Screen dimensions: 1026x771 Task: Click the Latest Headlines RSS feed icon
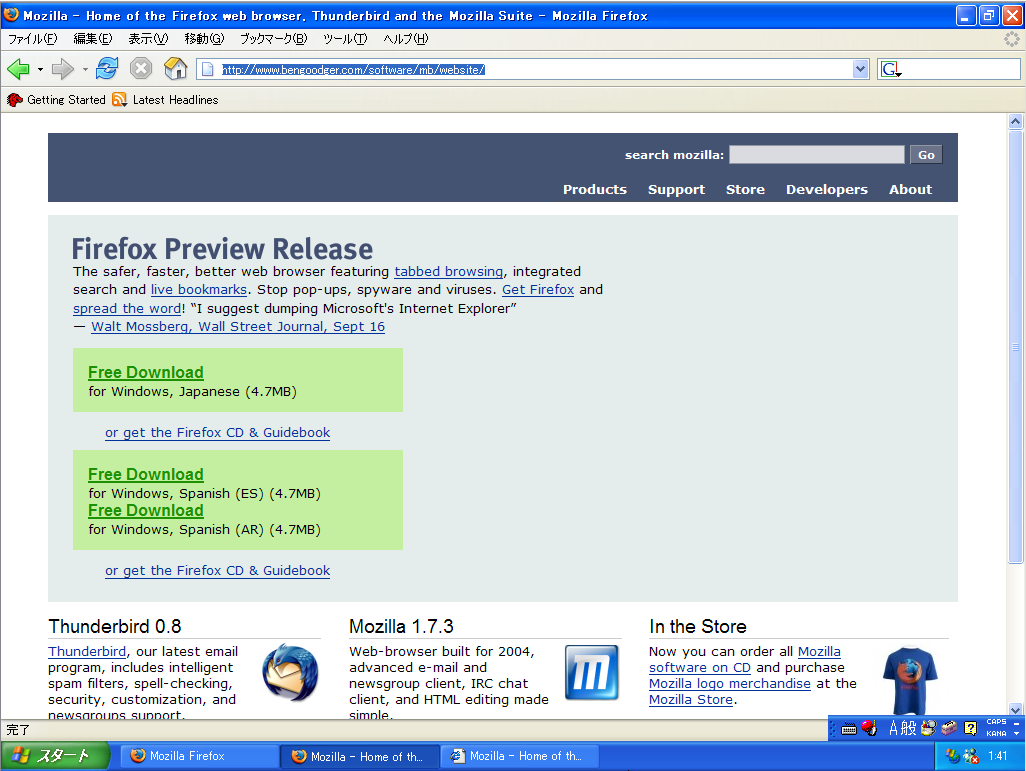[x=119, y=99]
